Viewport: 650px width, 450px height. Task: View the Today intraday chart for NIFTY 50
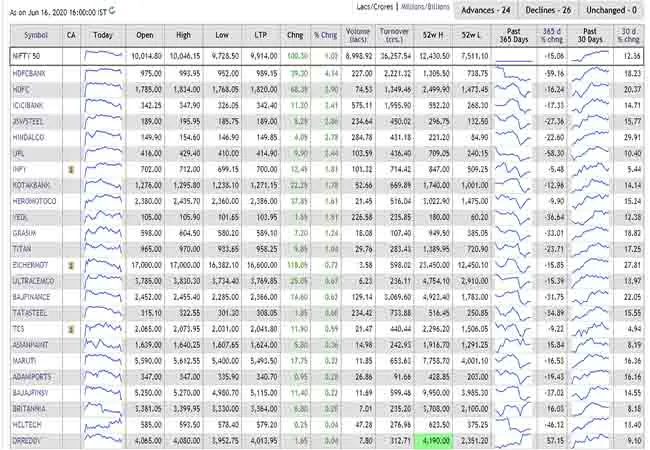[103, 56]
